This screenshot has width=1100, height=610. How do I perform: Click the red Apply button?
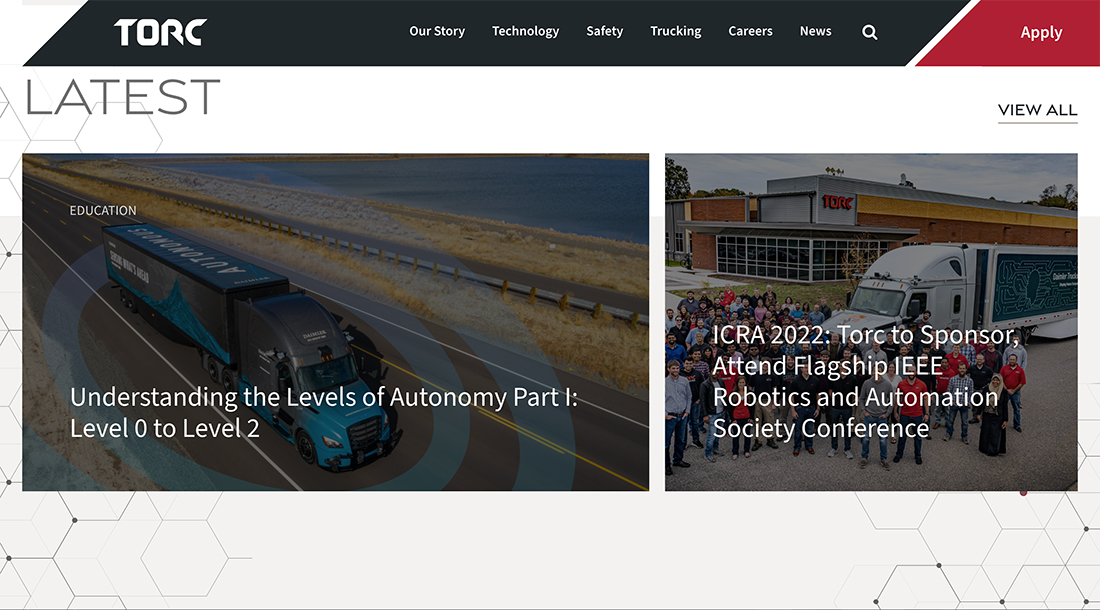pyautogui.click(x=1041, y=33)
